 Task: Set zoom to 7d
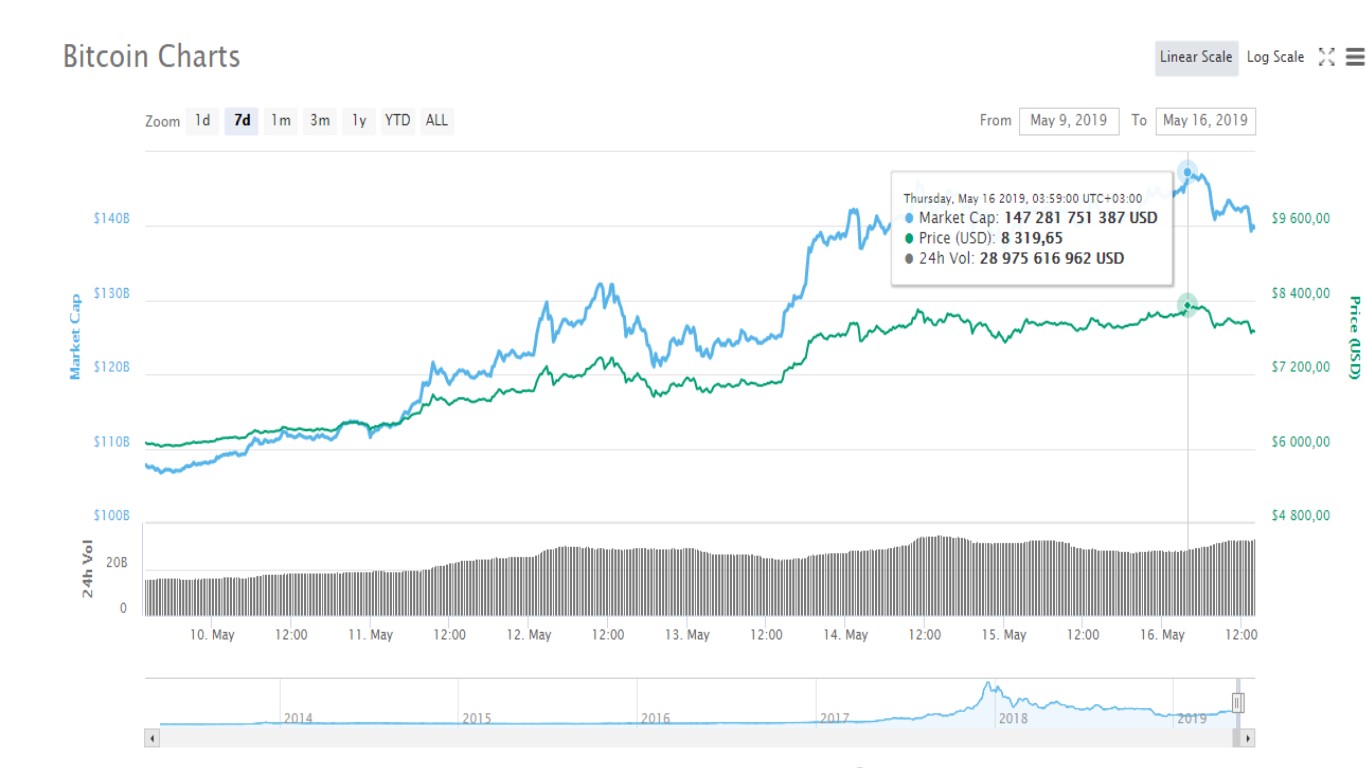point(242,121)
